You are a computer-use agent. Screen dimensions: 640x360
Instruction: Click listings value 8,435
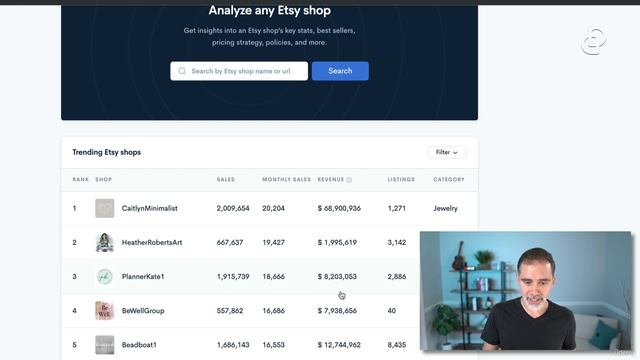pos(397,345)
